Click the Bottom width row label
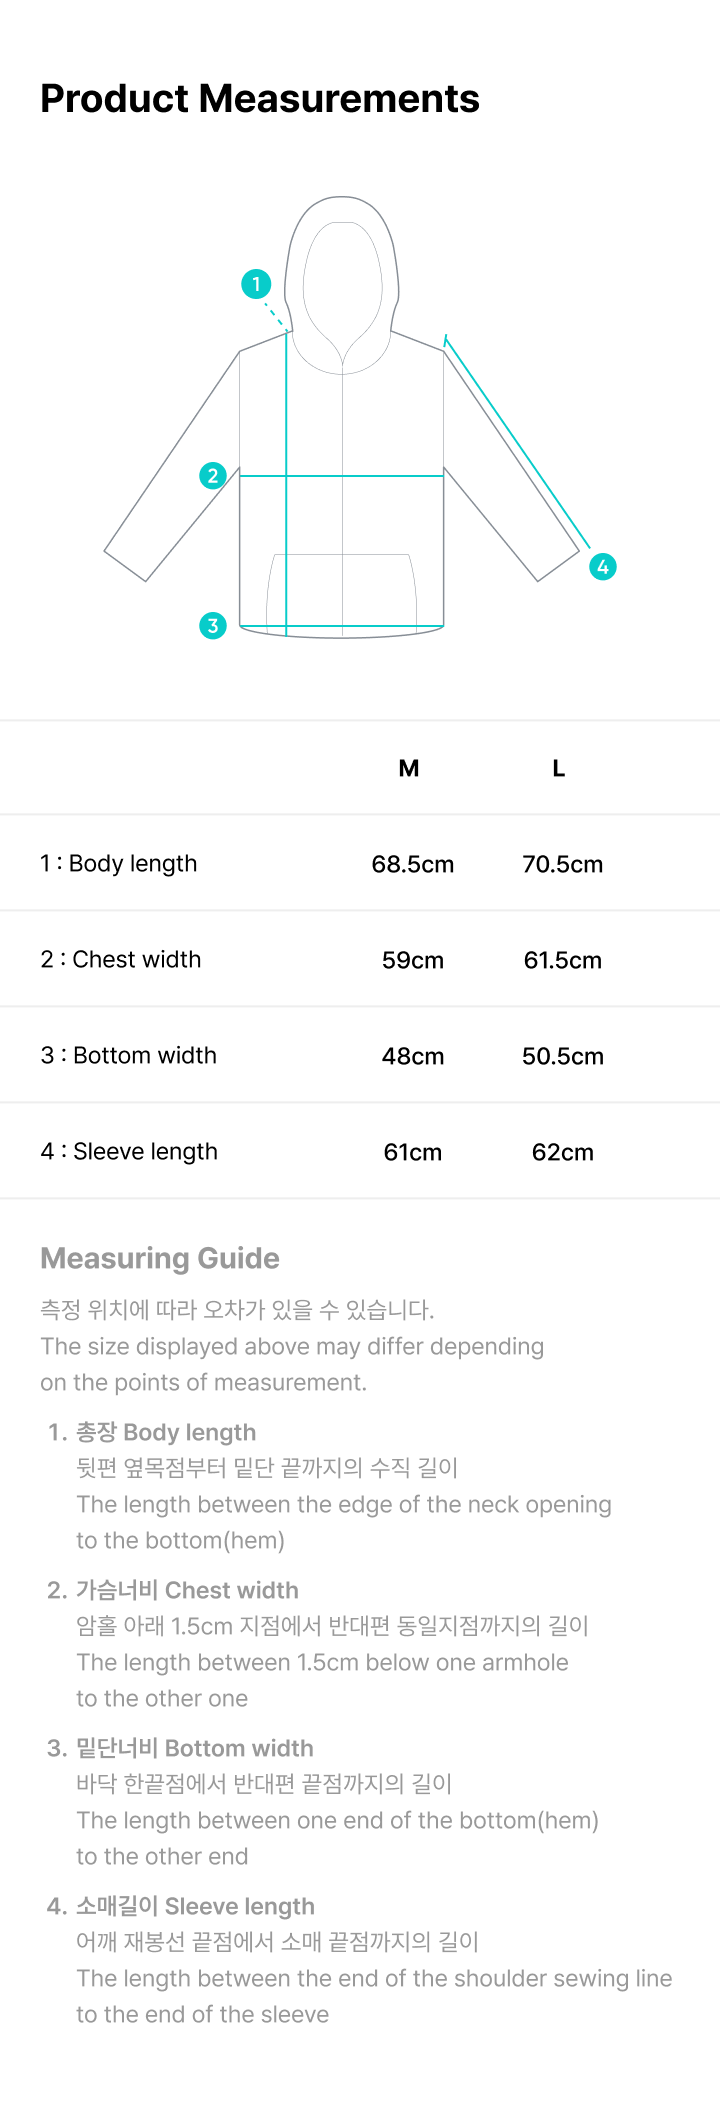 click(129, 1055)
